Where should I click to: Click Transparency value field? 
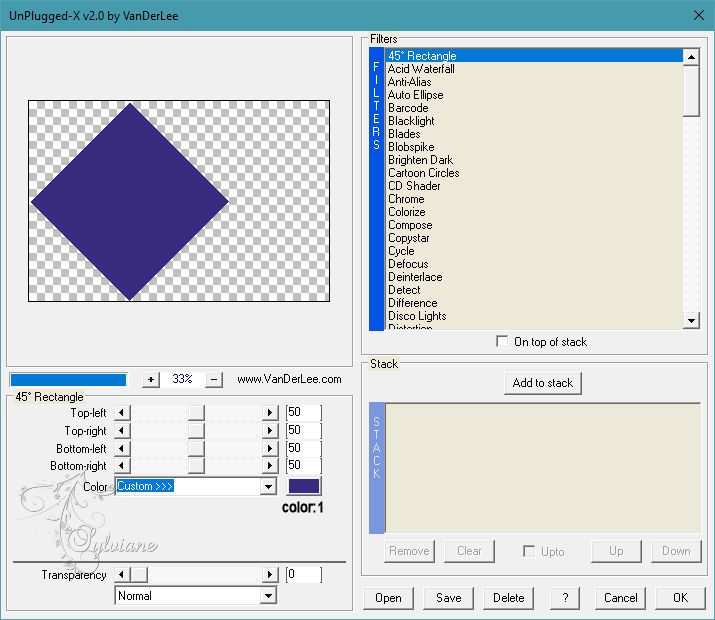pos(304,574)
